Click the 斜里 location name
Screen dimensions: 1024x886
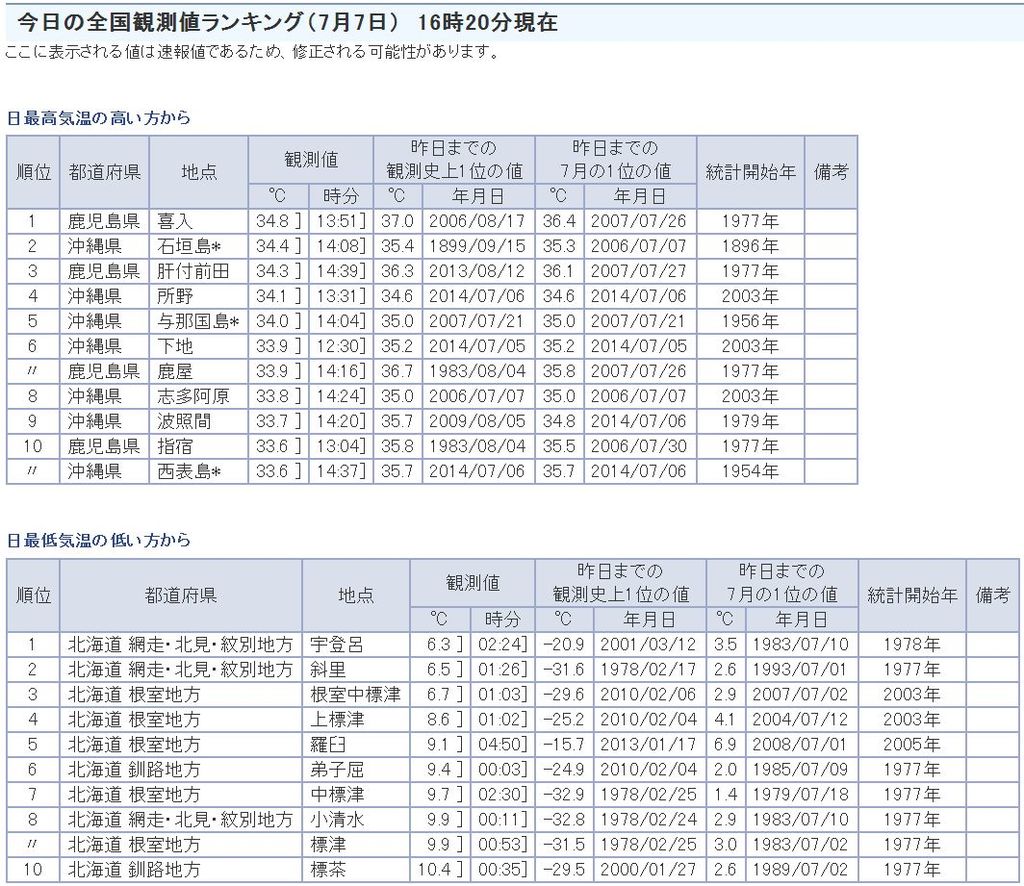328,670
